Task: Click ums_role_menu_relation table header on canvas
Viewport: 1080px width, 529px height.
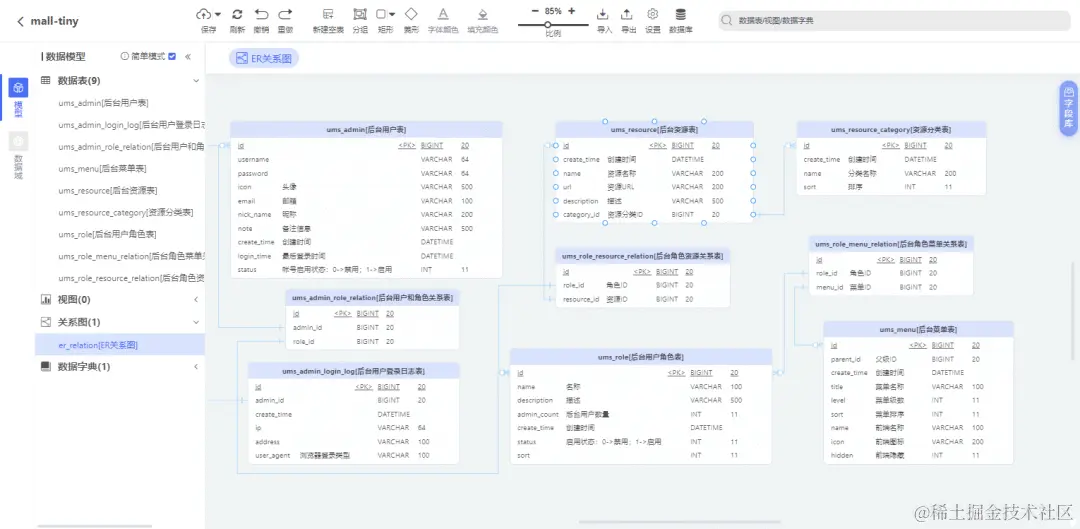Action: (891, 244)
